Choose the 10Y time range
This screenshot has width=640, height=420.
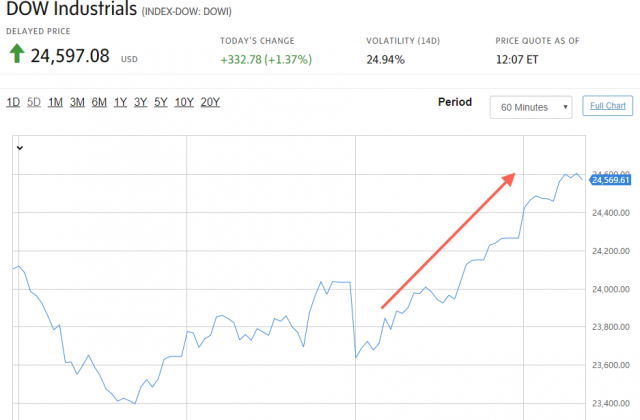click(184, 102)
